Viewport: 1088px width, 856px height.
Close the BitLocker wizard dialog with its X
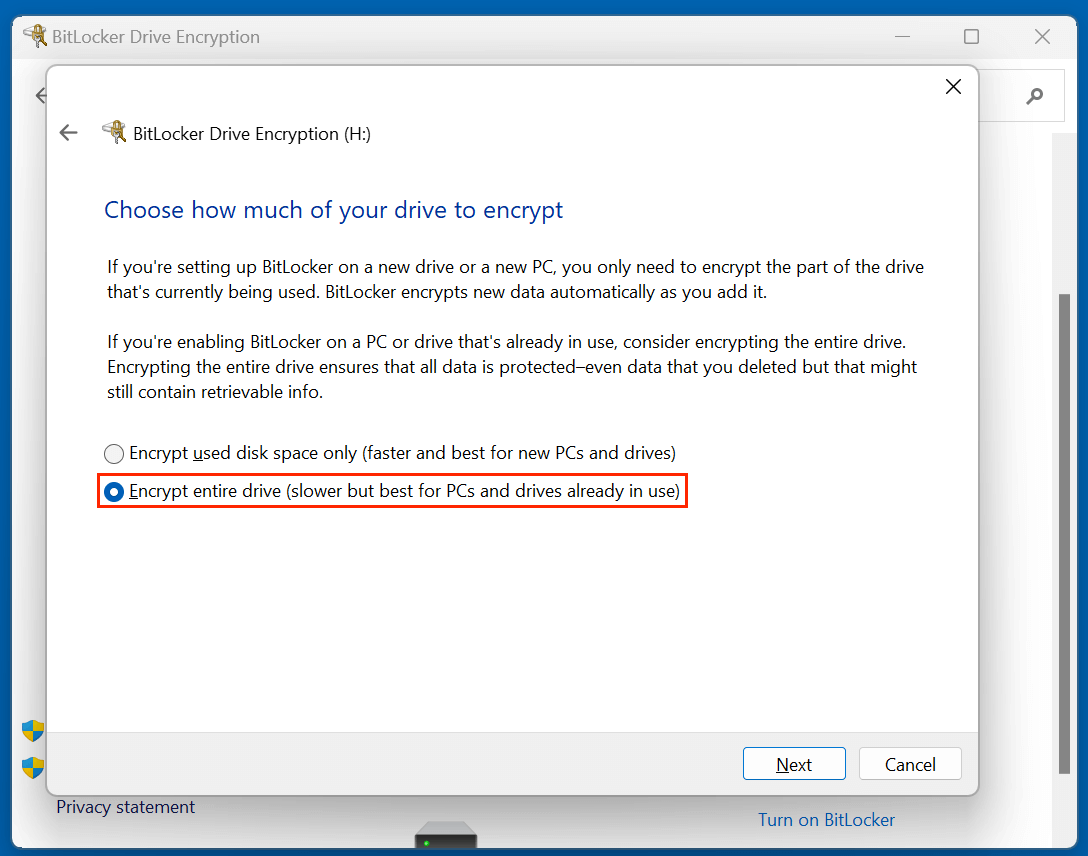[x=952, y=86]
